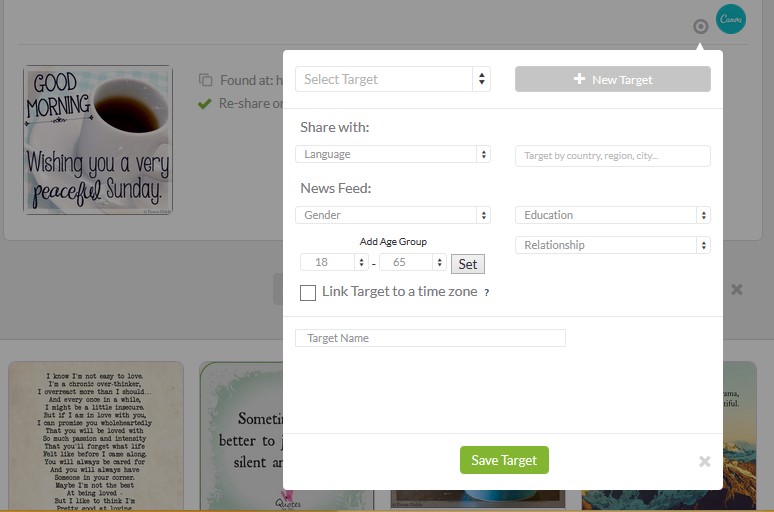
Task: Click the country, region, city field
Action: pos(613,156)
